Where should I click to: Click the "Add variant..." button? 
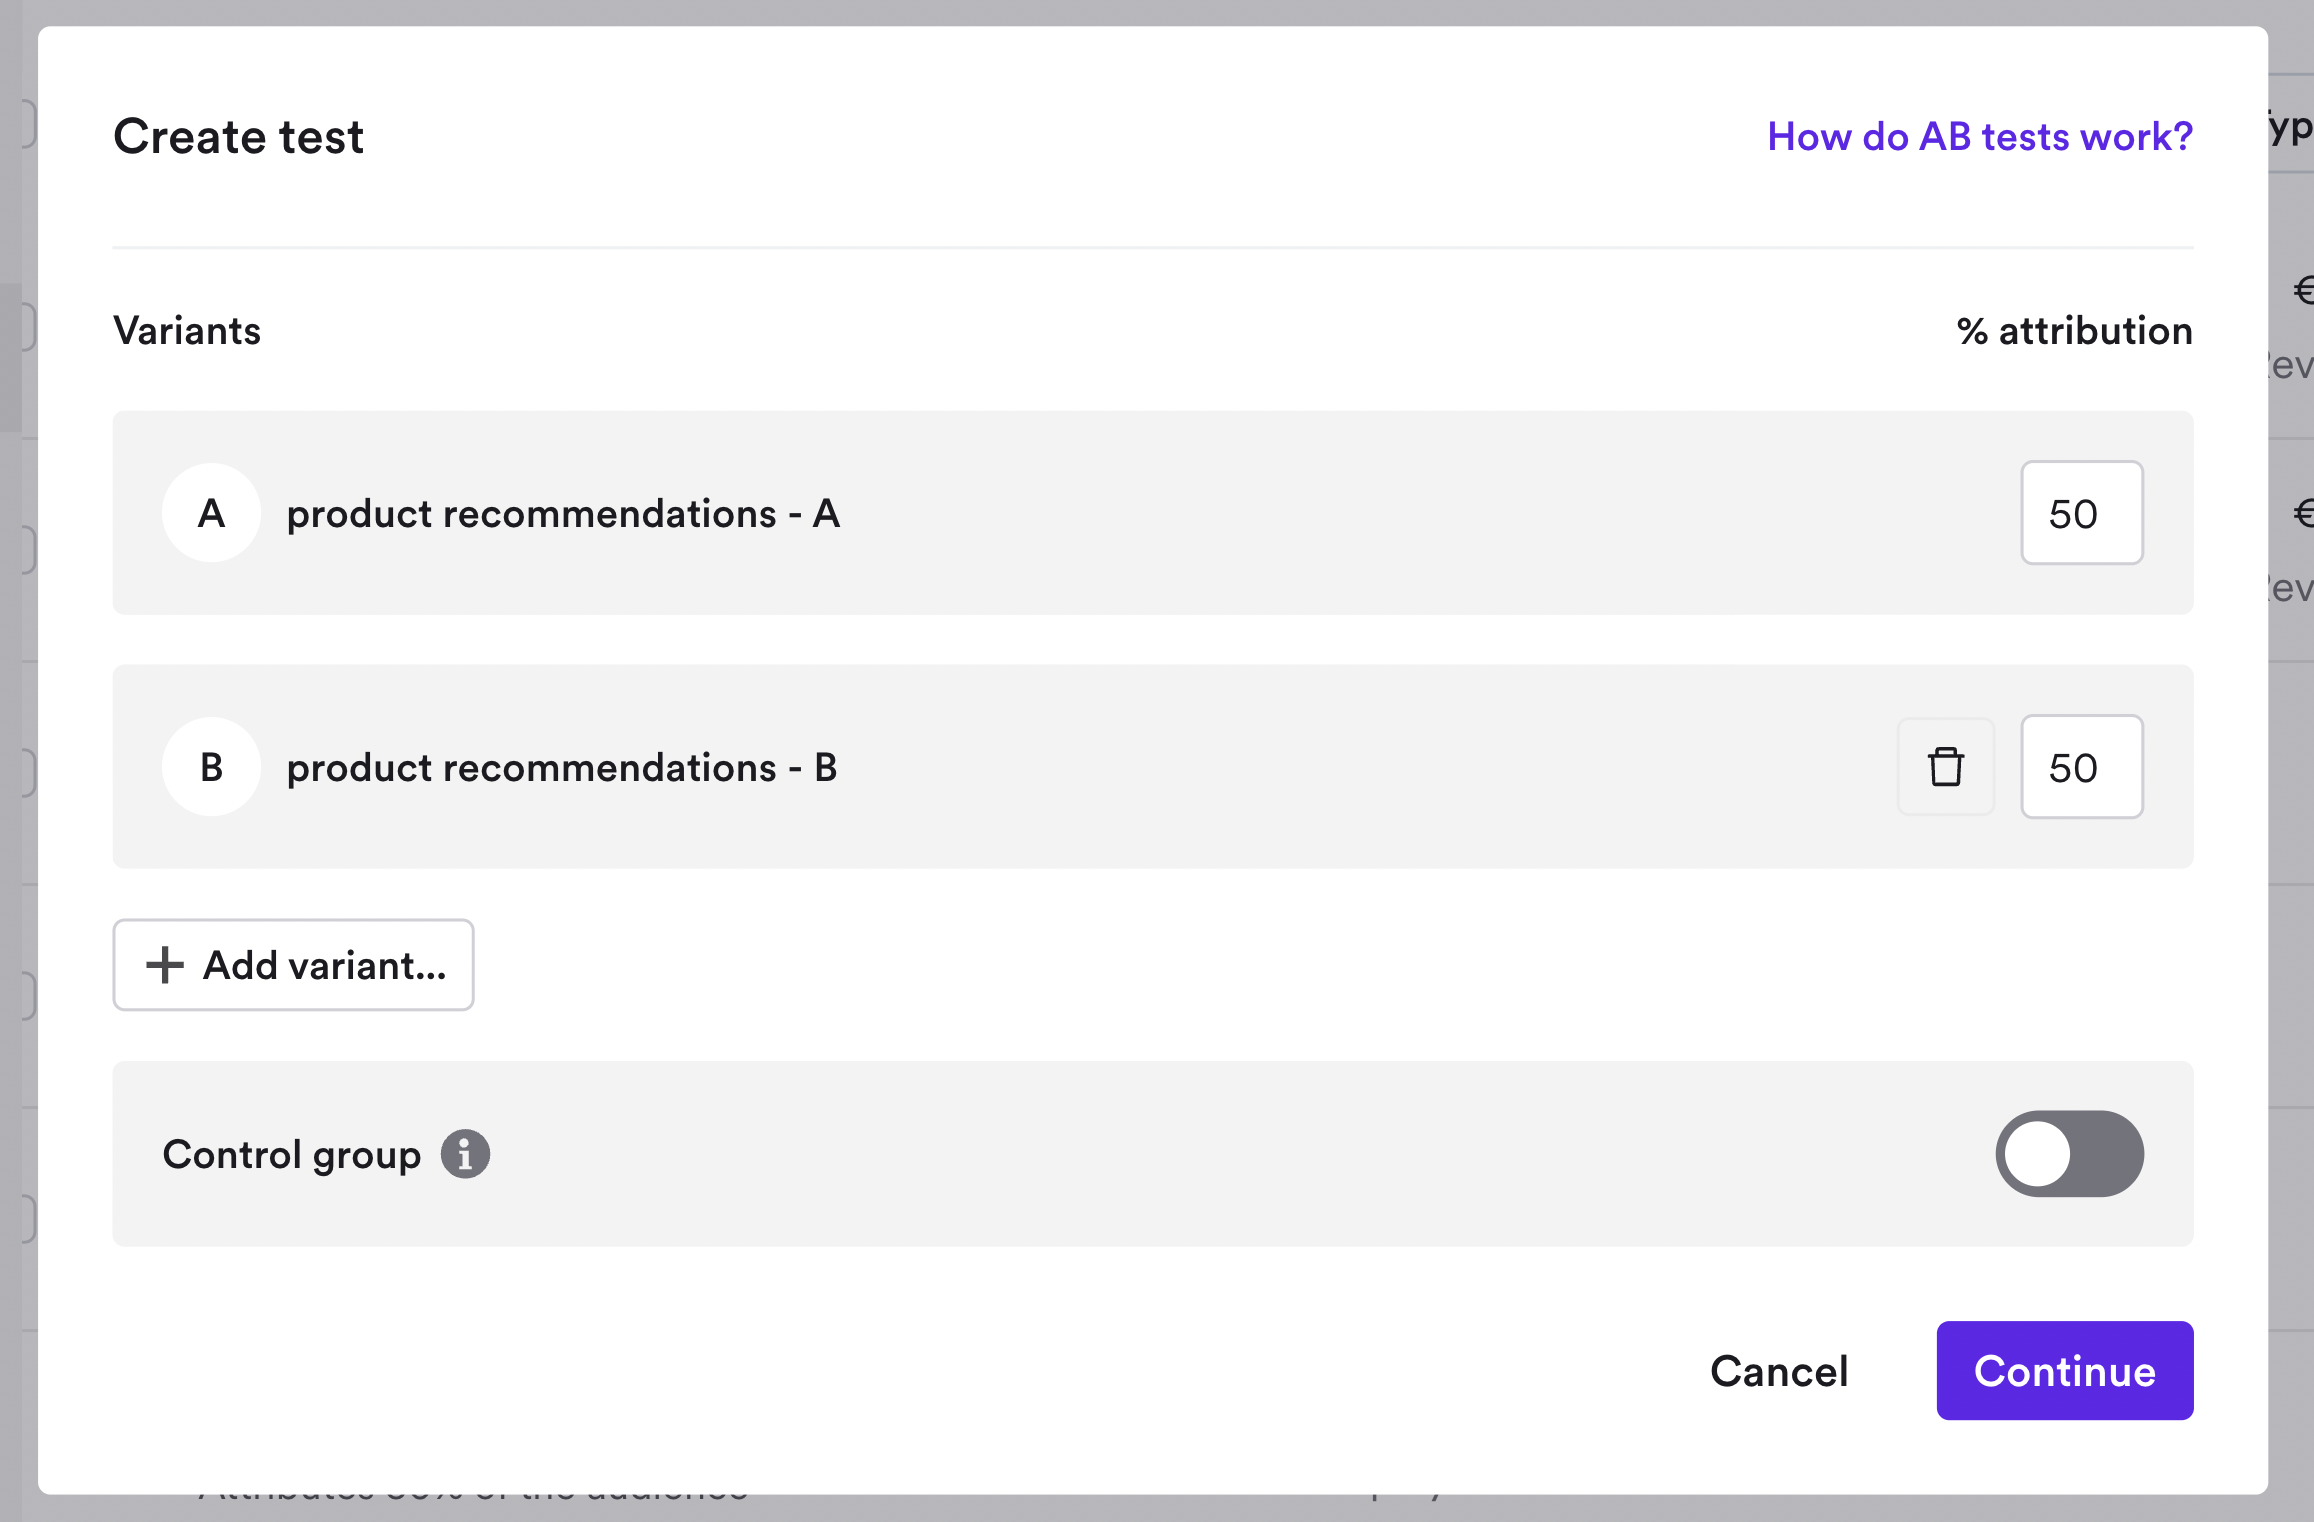[x=293, y=964]
